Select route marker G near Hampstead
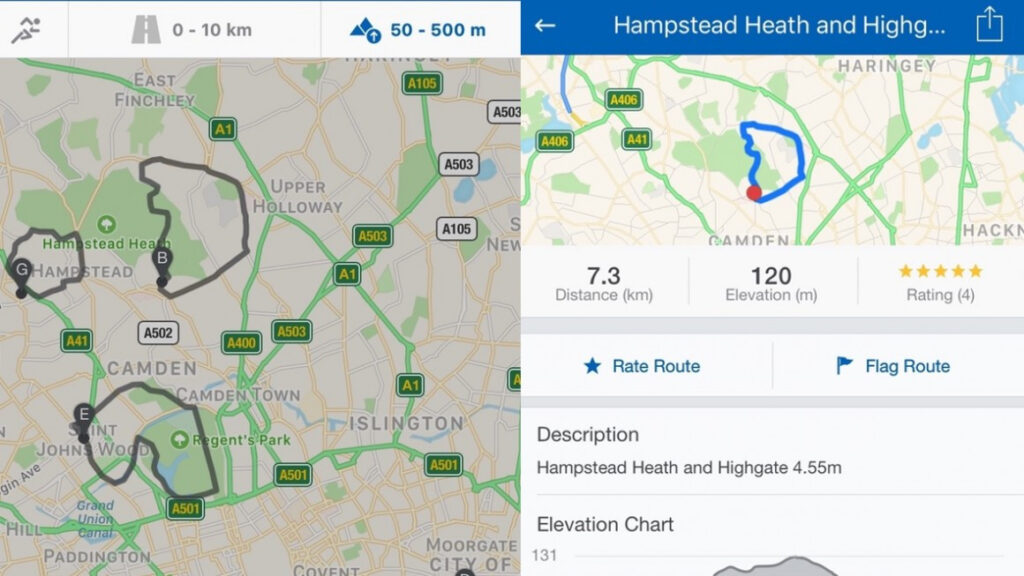 (20, 268)
